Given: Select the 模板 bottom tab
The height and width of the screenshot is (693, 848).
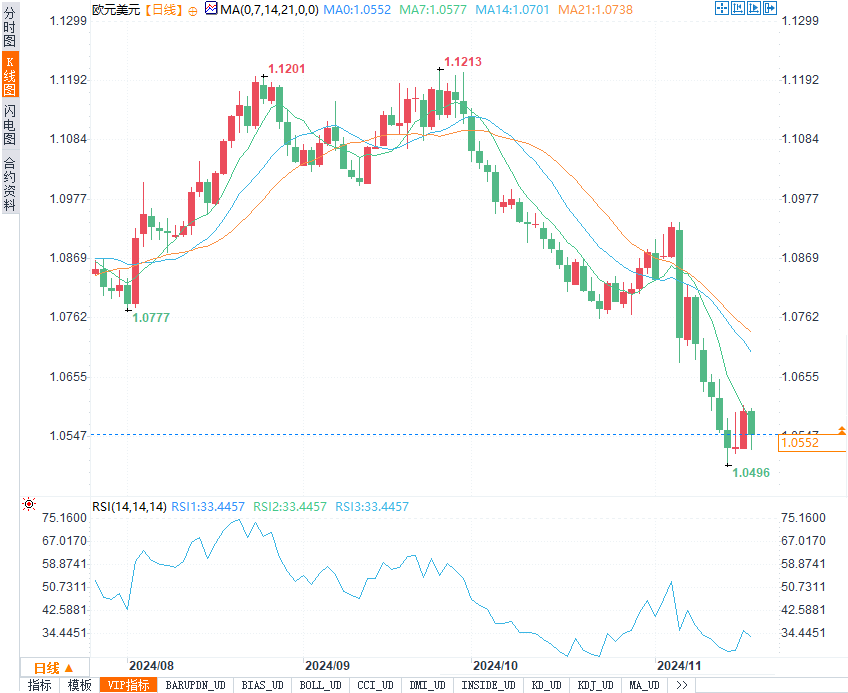Looking at the screenshot, I should click(79, 685).
